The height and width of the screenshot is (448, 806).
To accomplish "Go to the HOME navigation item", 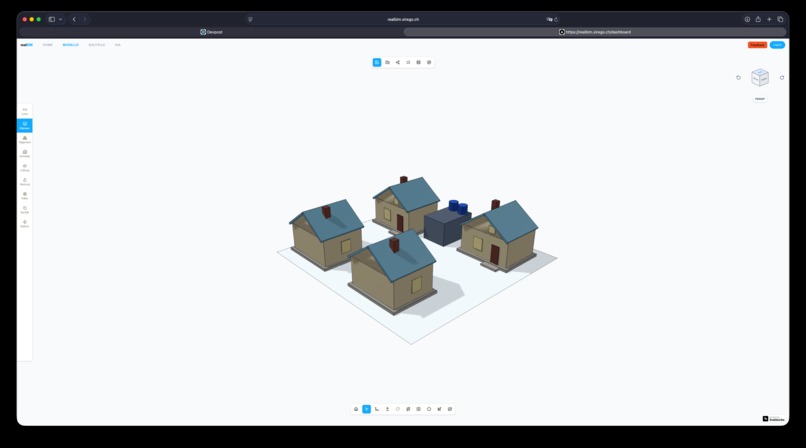I will tap(48, 45).
